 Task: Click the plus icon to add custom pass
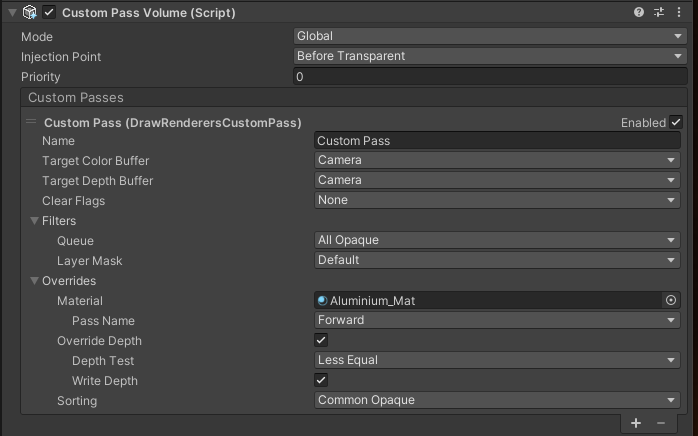point(636,423)
